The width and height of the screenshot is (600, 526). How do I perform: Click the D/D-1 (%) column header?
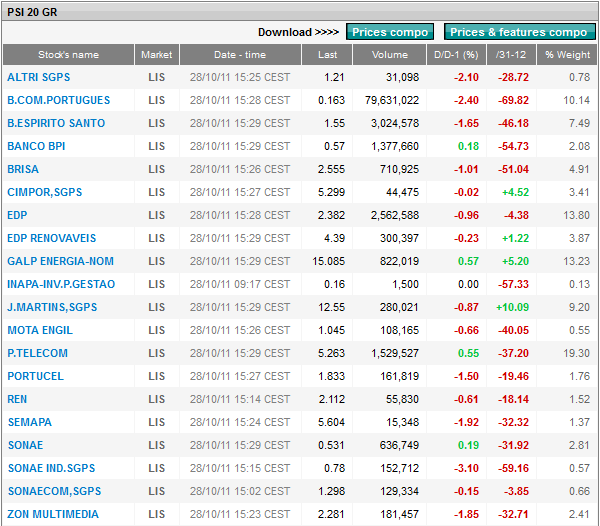(456, 55)
